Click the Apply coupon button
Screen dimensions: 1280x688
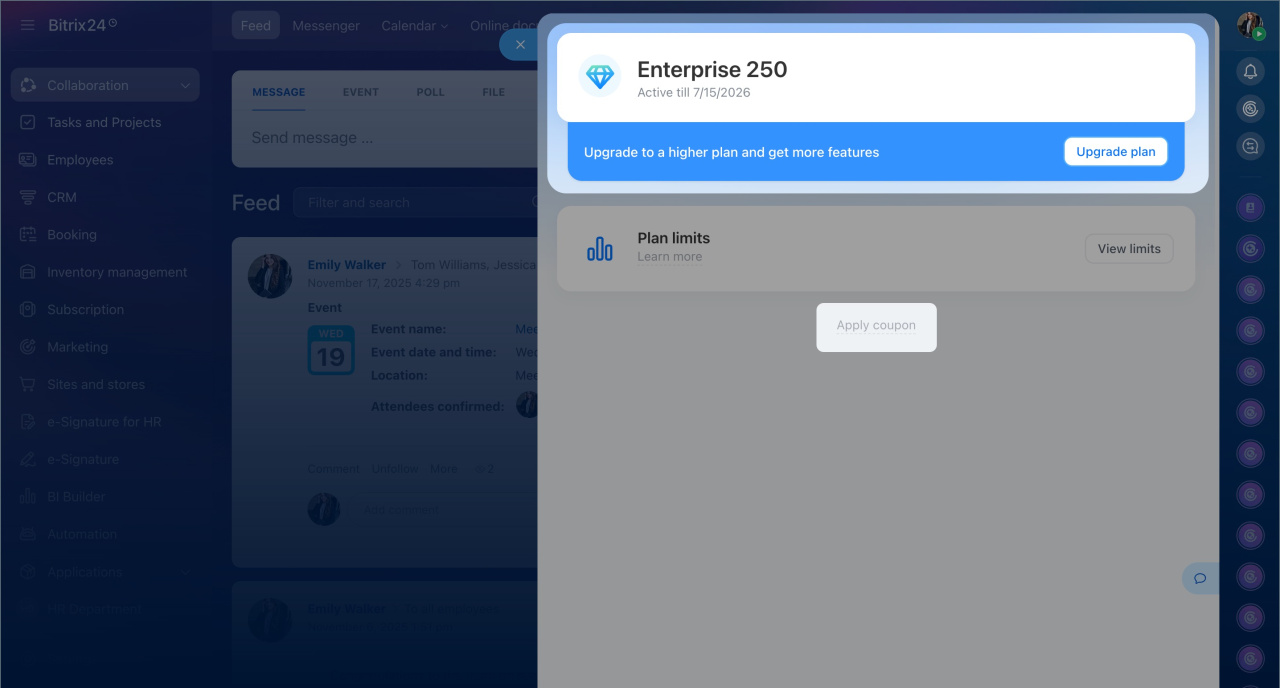pos(876,326)
